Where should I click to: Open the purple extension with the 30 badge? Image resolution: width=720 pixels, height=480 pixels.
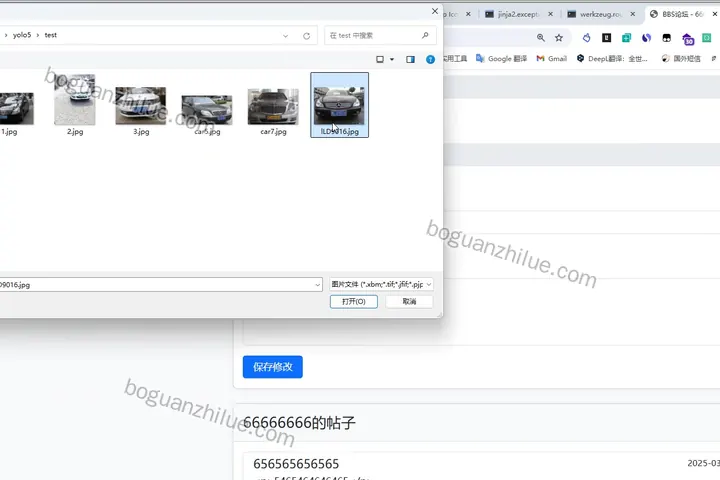tap(687, 39)
